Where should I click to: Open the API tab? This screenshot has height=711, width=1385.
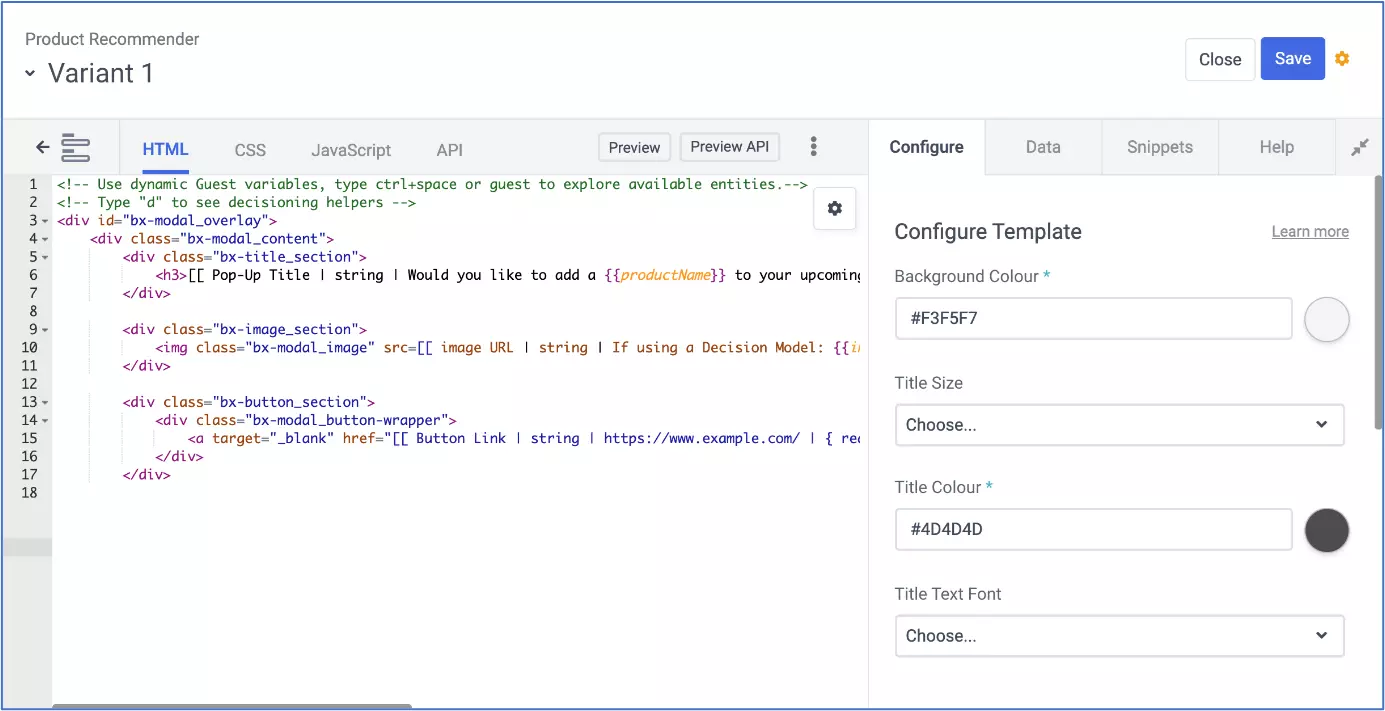pyautogui.click(x=450, y=150)
